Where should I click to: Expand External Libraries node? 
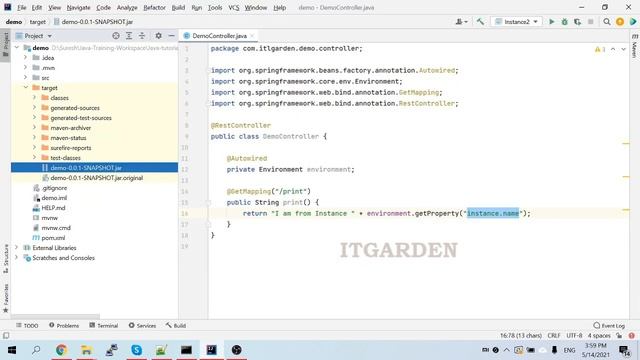point(17,247)
